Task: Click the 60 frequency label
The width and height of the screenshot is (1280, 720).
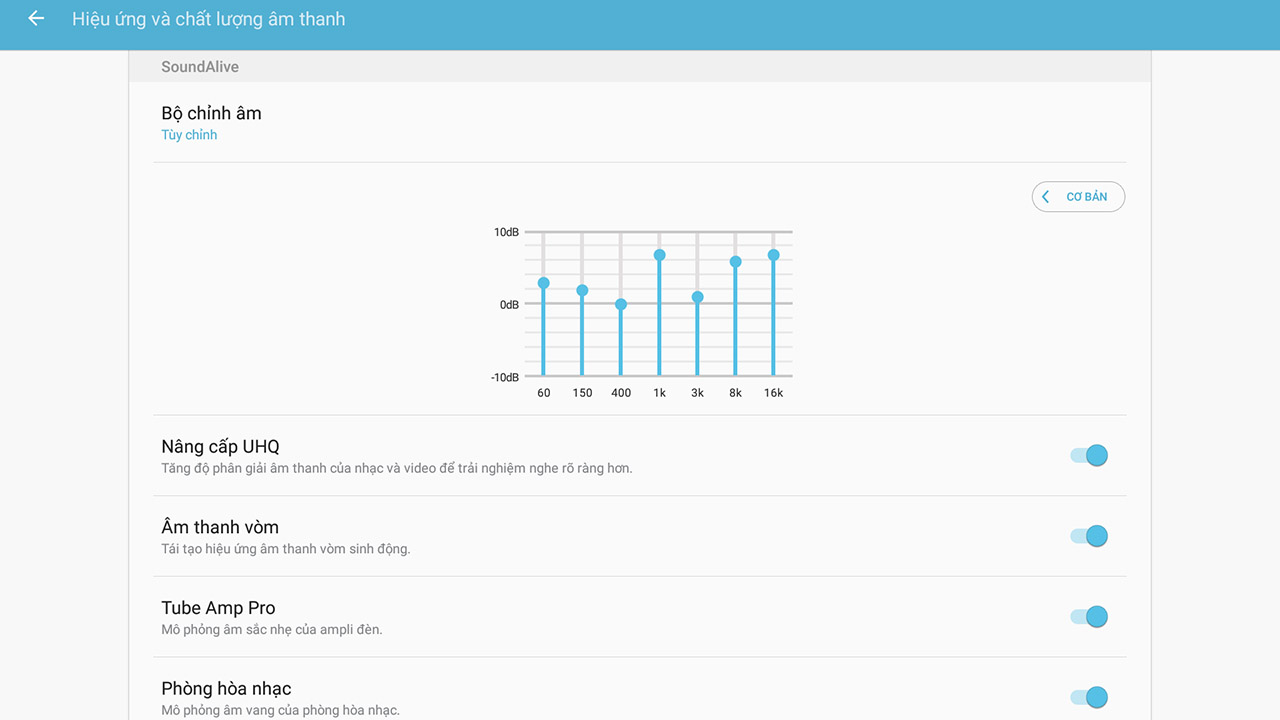Action: (544, 393)
